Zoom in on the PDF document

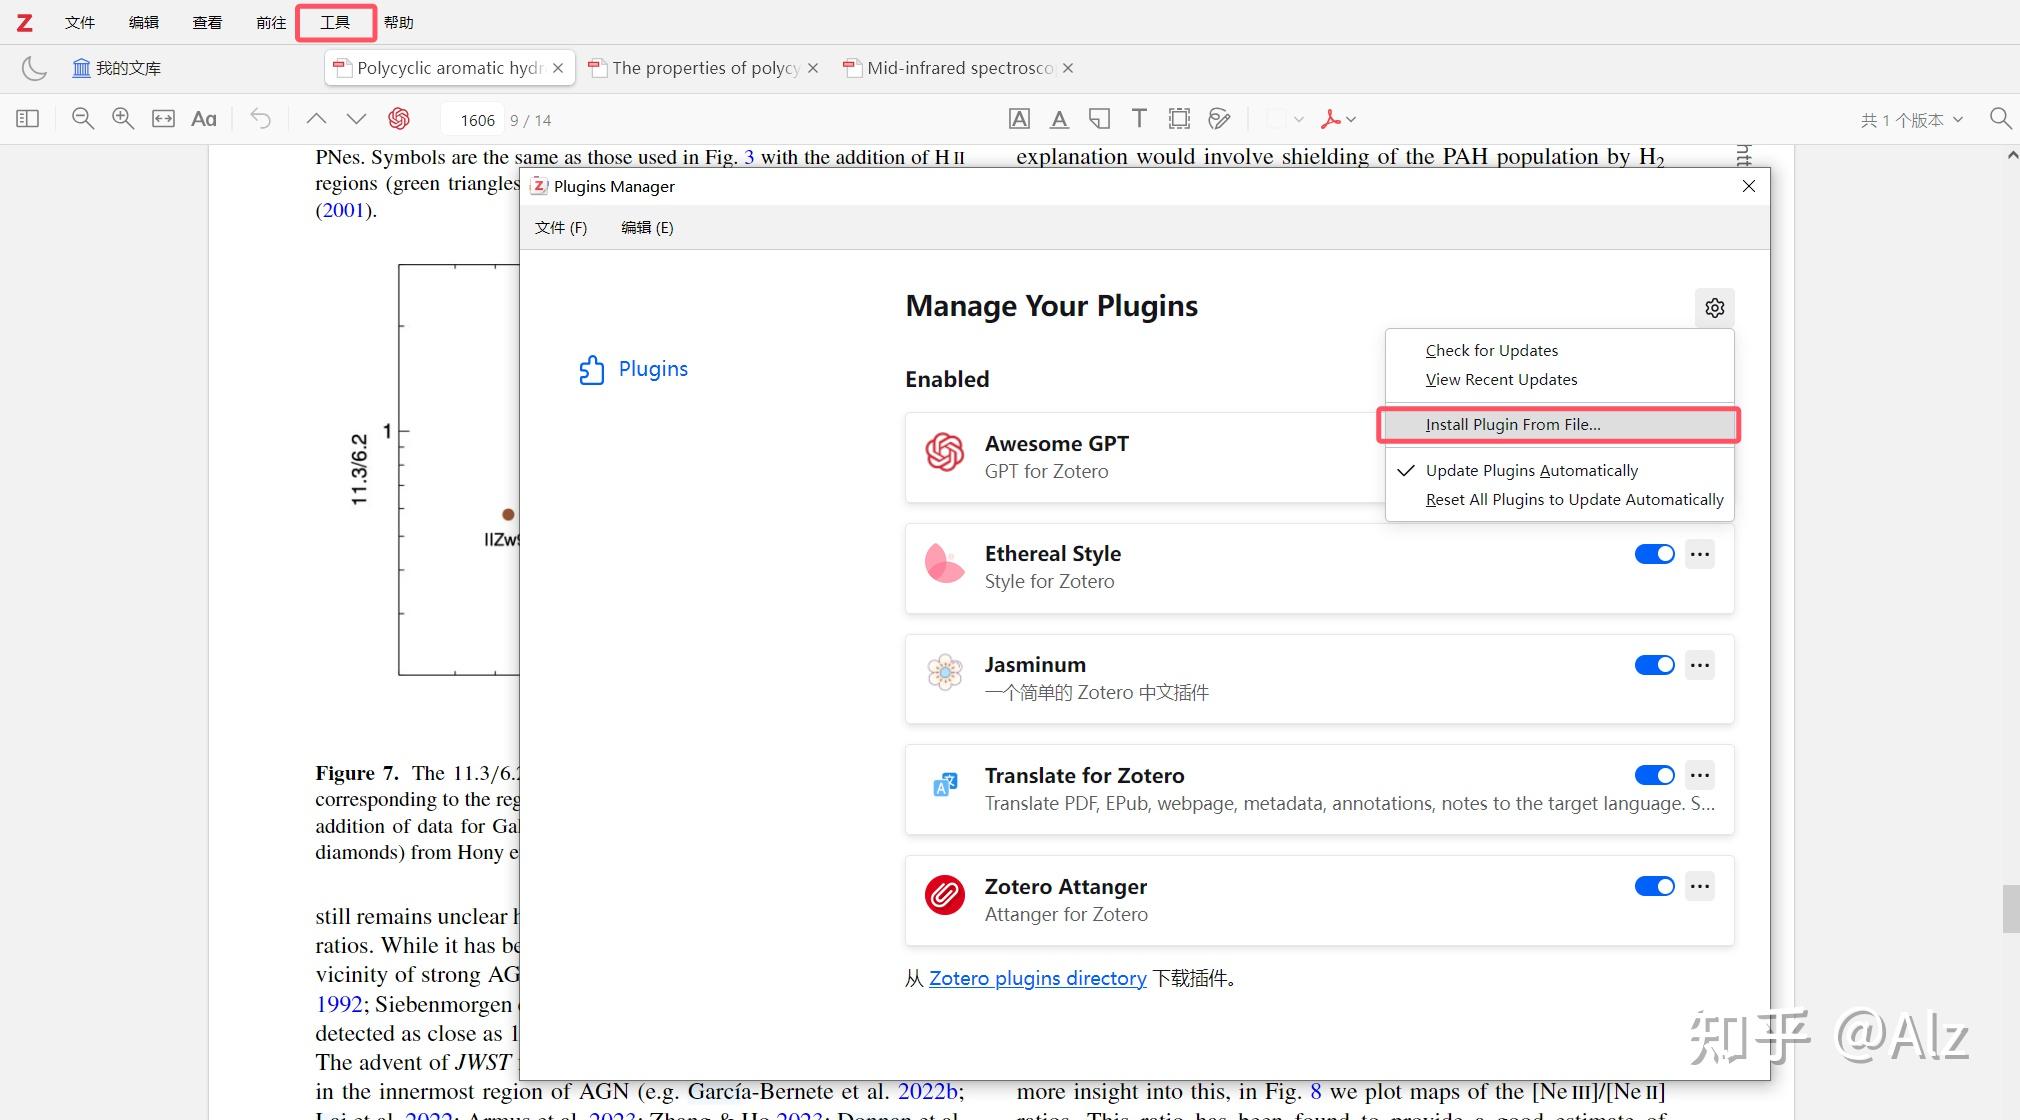122,118
